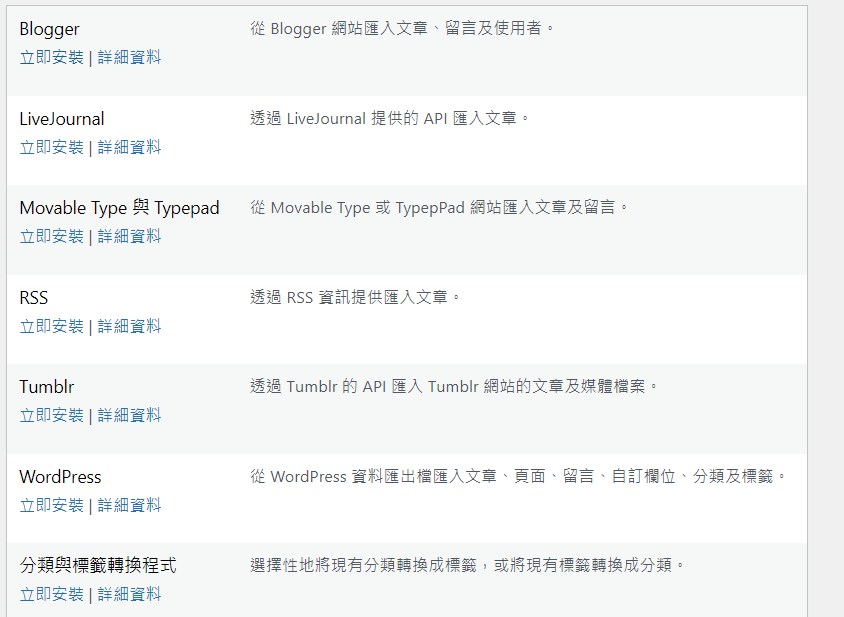Image resolution: width=844 pixels, height=617 pixels.
Task: Select the Blogger importer title
Action: coord(50,29)
